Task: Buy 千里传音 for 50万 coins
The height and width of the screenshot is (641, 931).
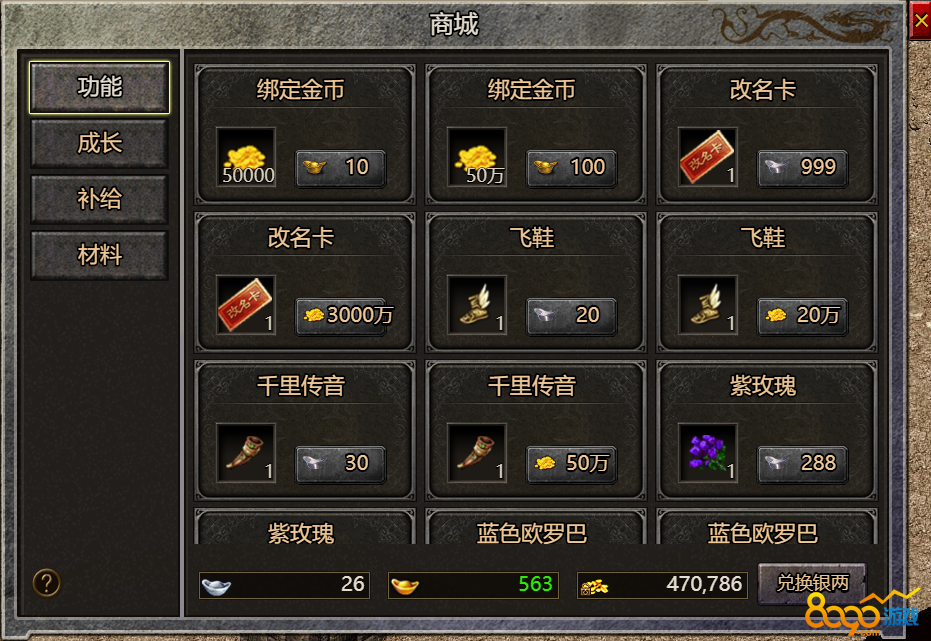Action: 571,464
